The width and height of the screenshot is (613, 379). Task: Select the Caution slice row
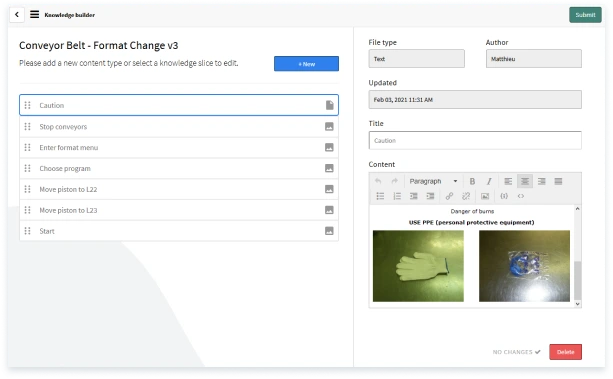pyautogui.click(x=179, y=105)
